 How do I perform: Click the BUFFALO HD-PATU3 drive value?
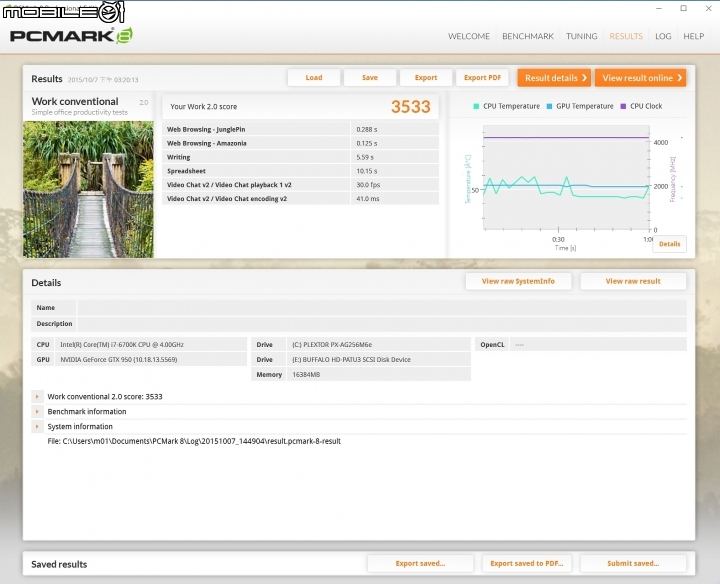click(x=379, y=359)
